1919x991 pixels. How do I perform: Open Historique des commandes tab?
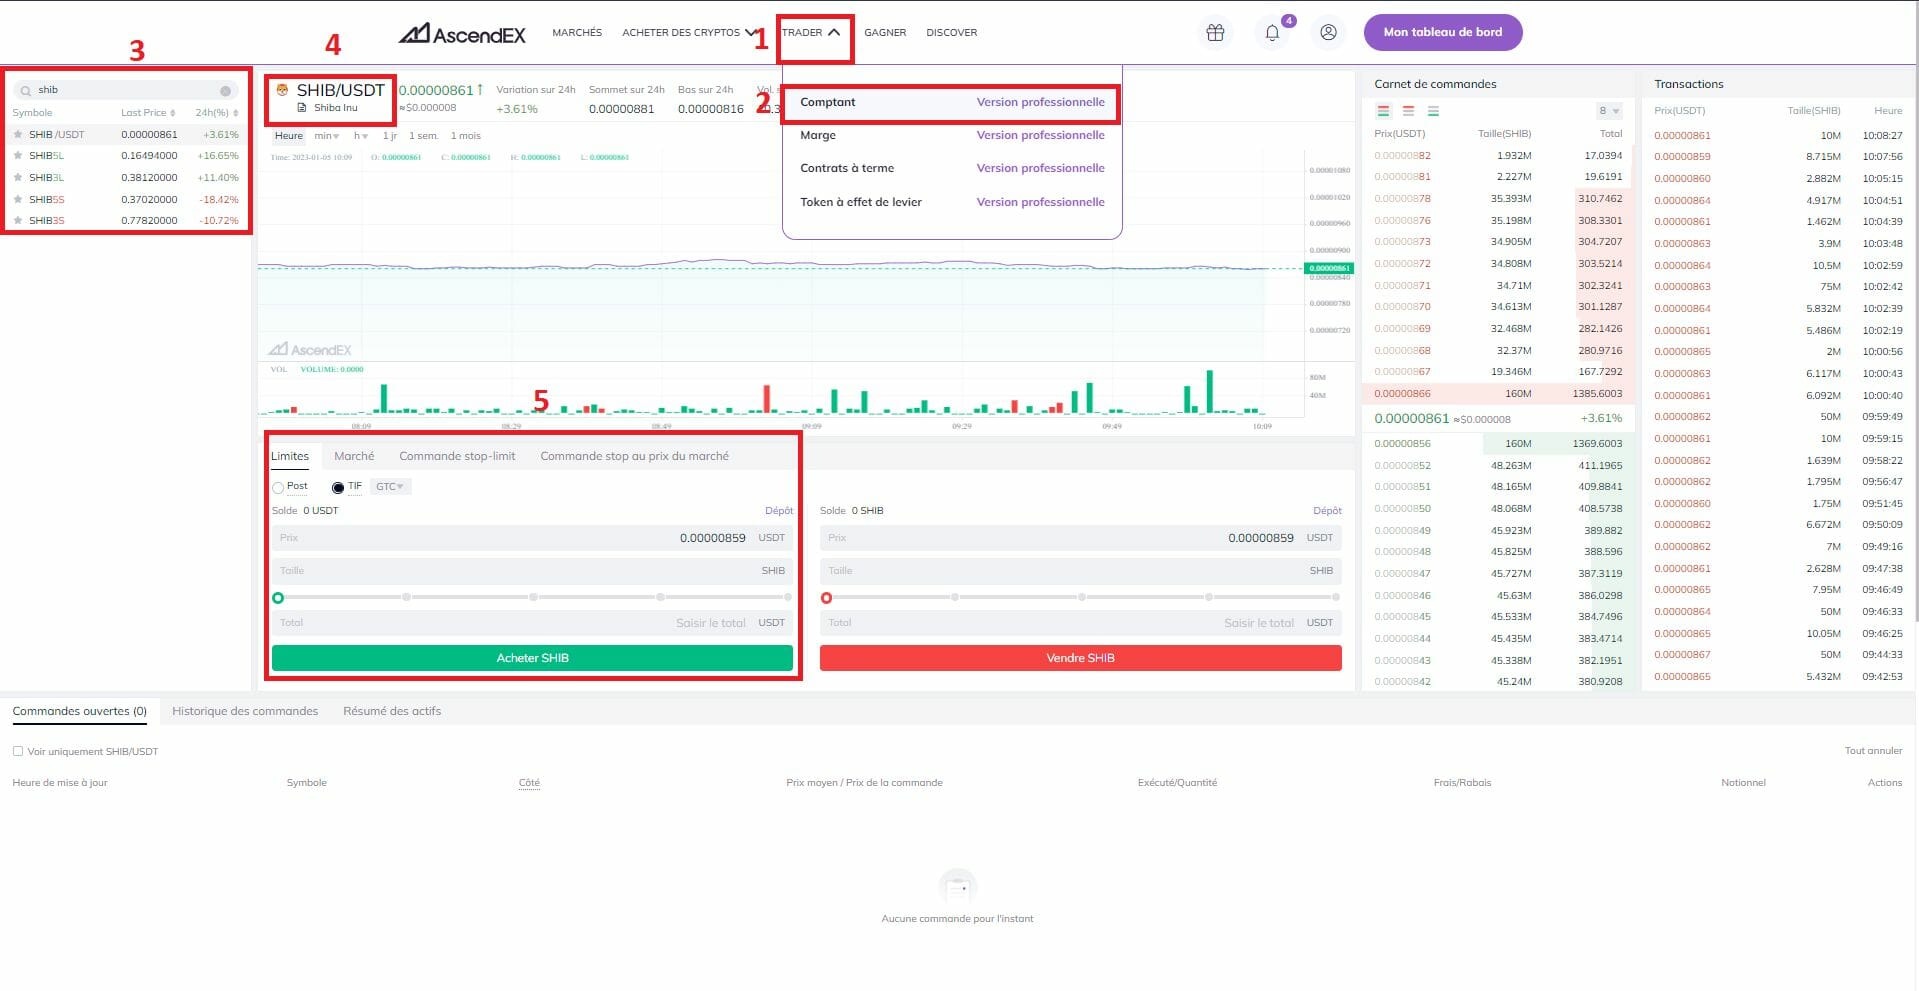pos(245,711)
